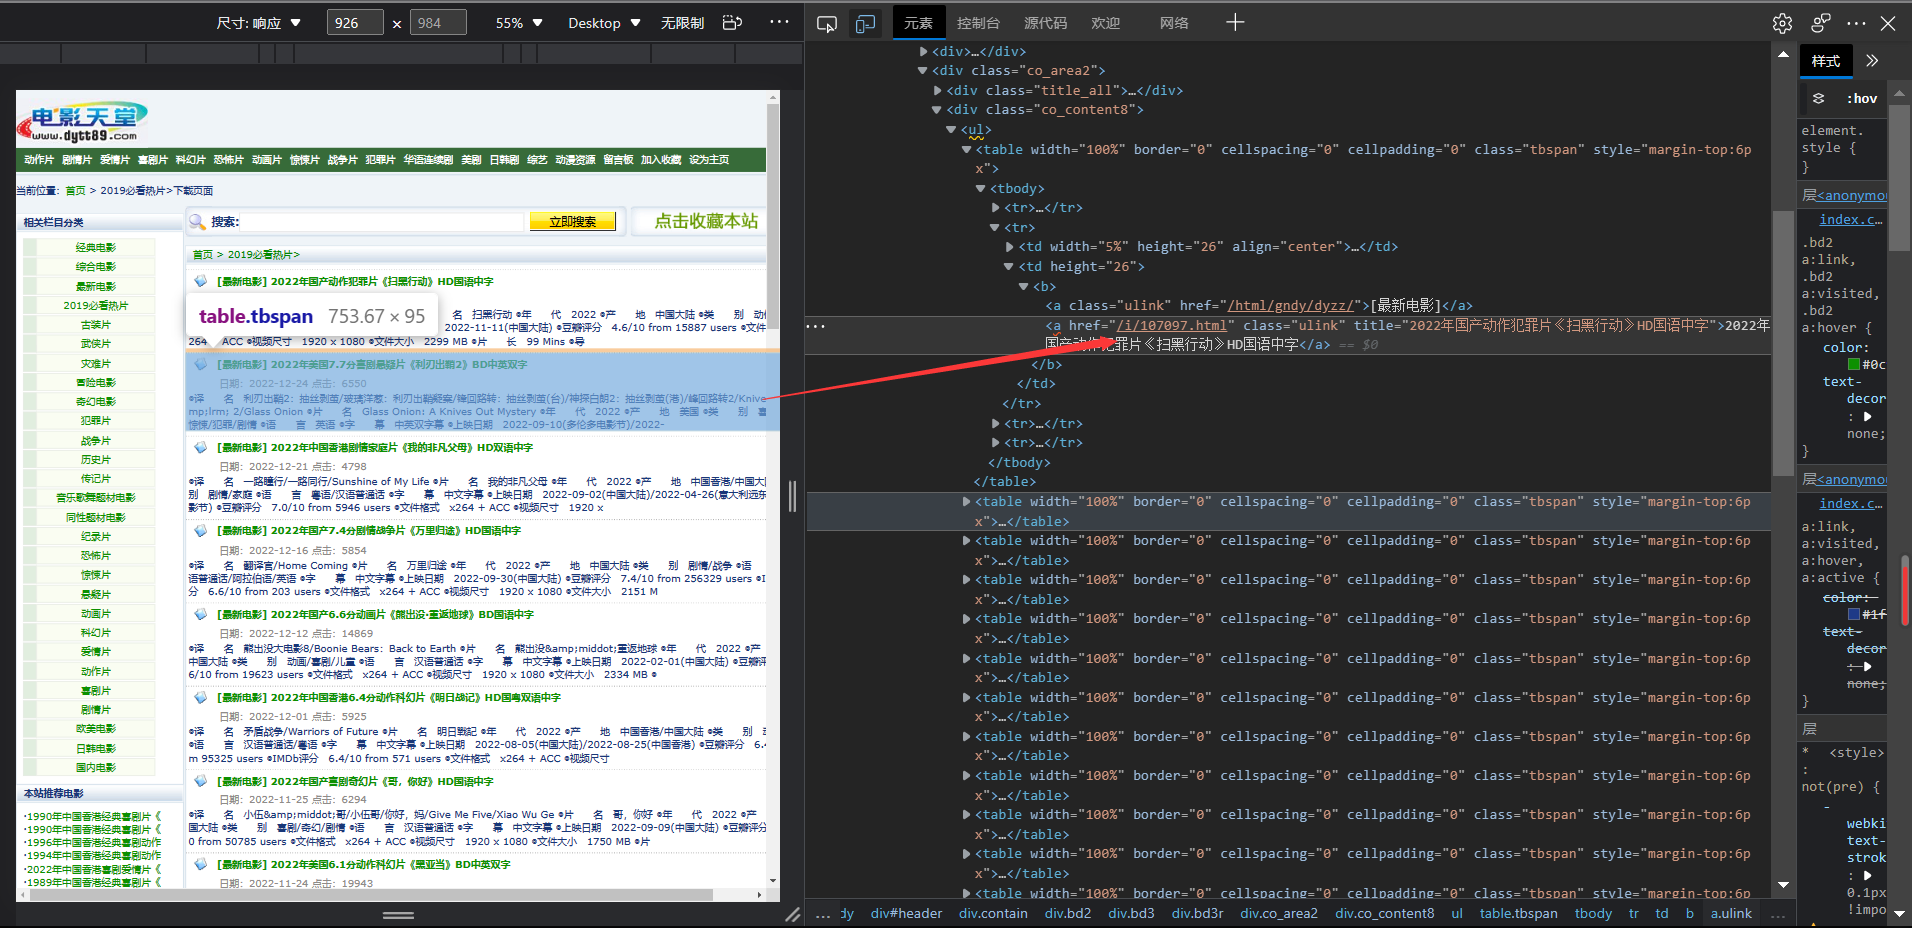Click the viewport height field 984

pos(438,23)
